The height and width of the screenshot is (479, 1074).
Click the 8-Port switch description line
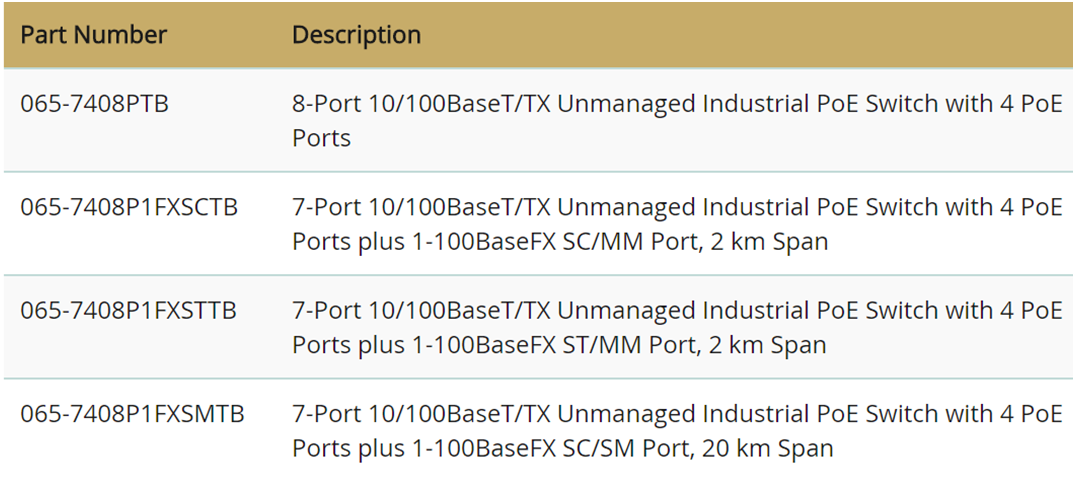click(x=677, y=104)
